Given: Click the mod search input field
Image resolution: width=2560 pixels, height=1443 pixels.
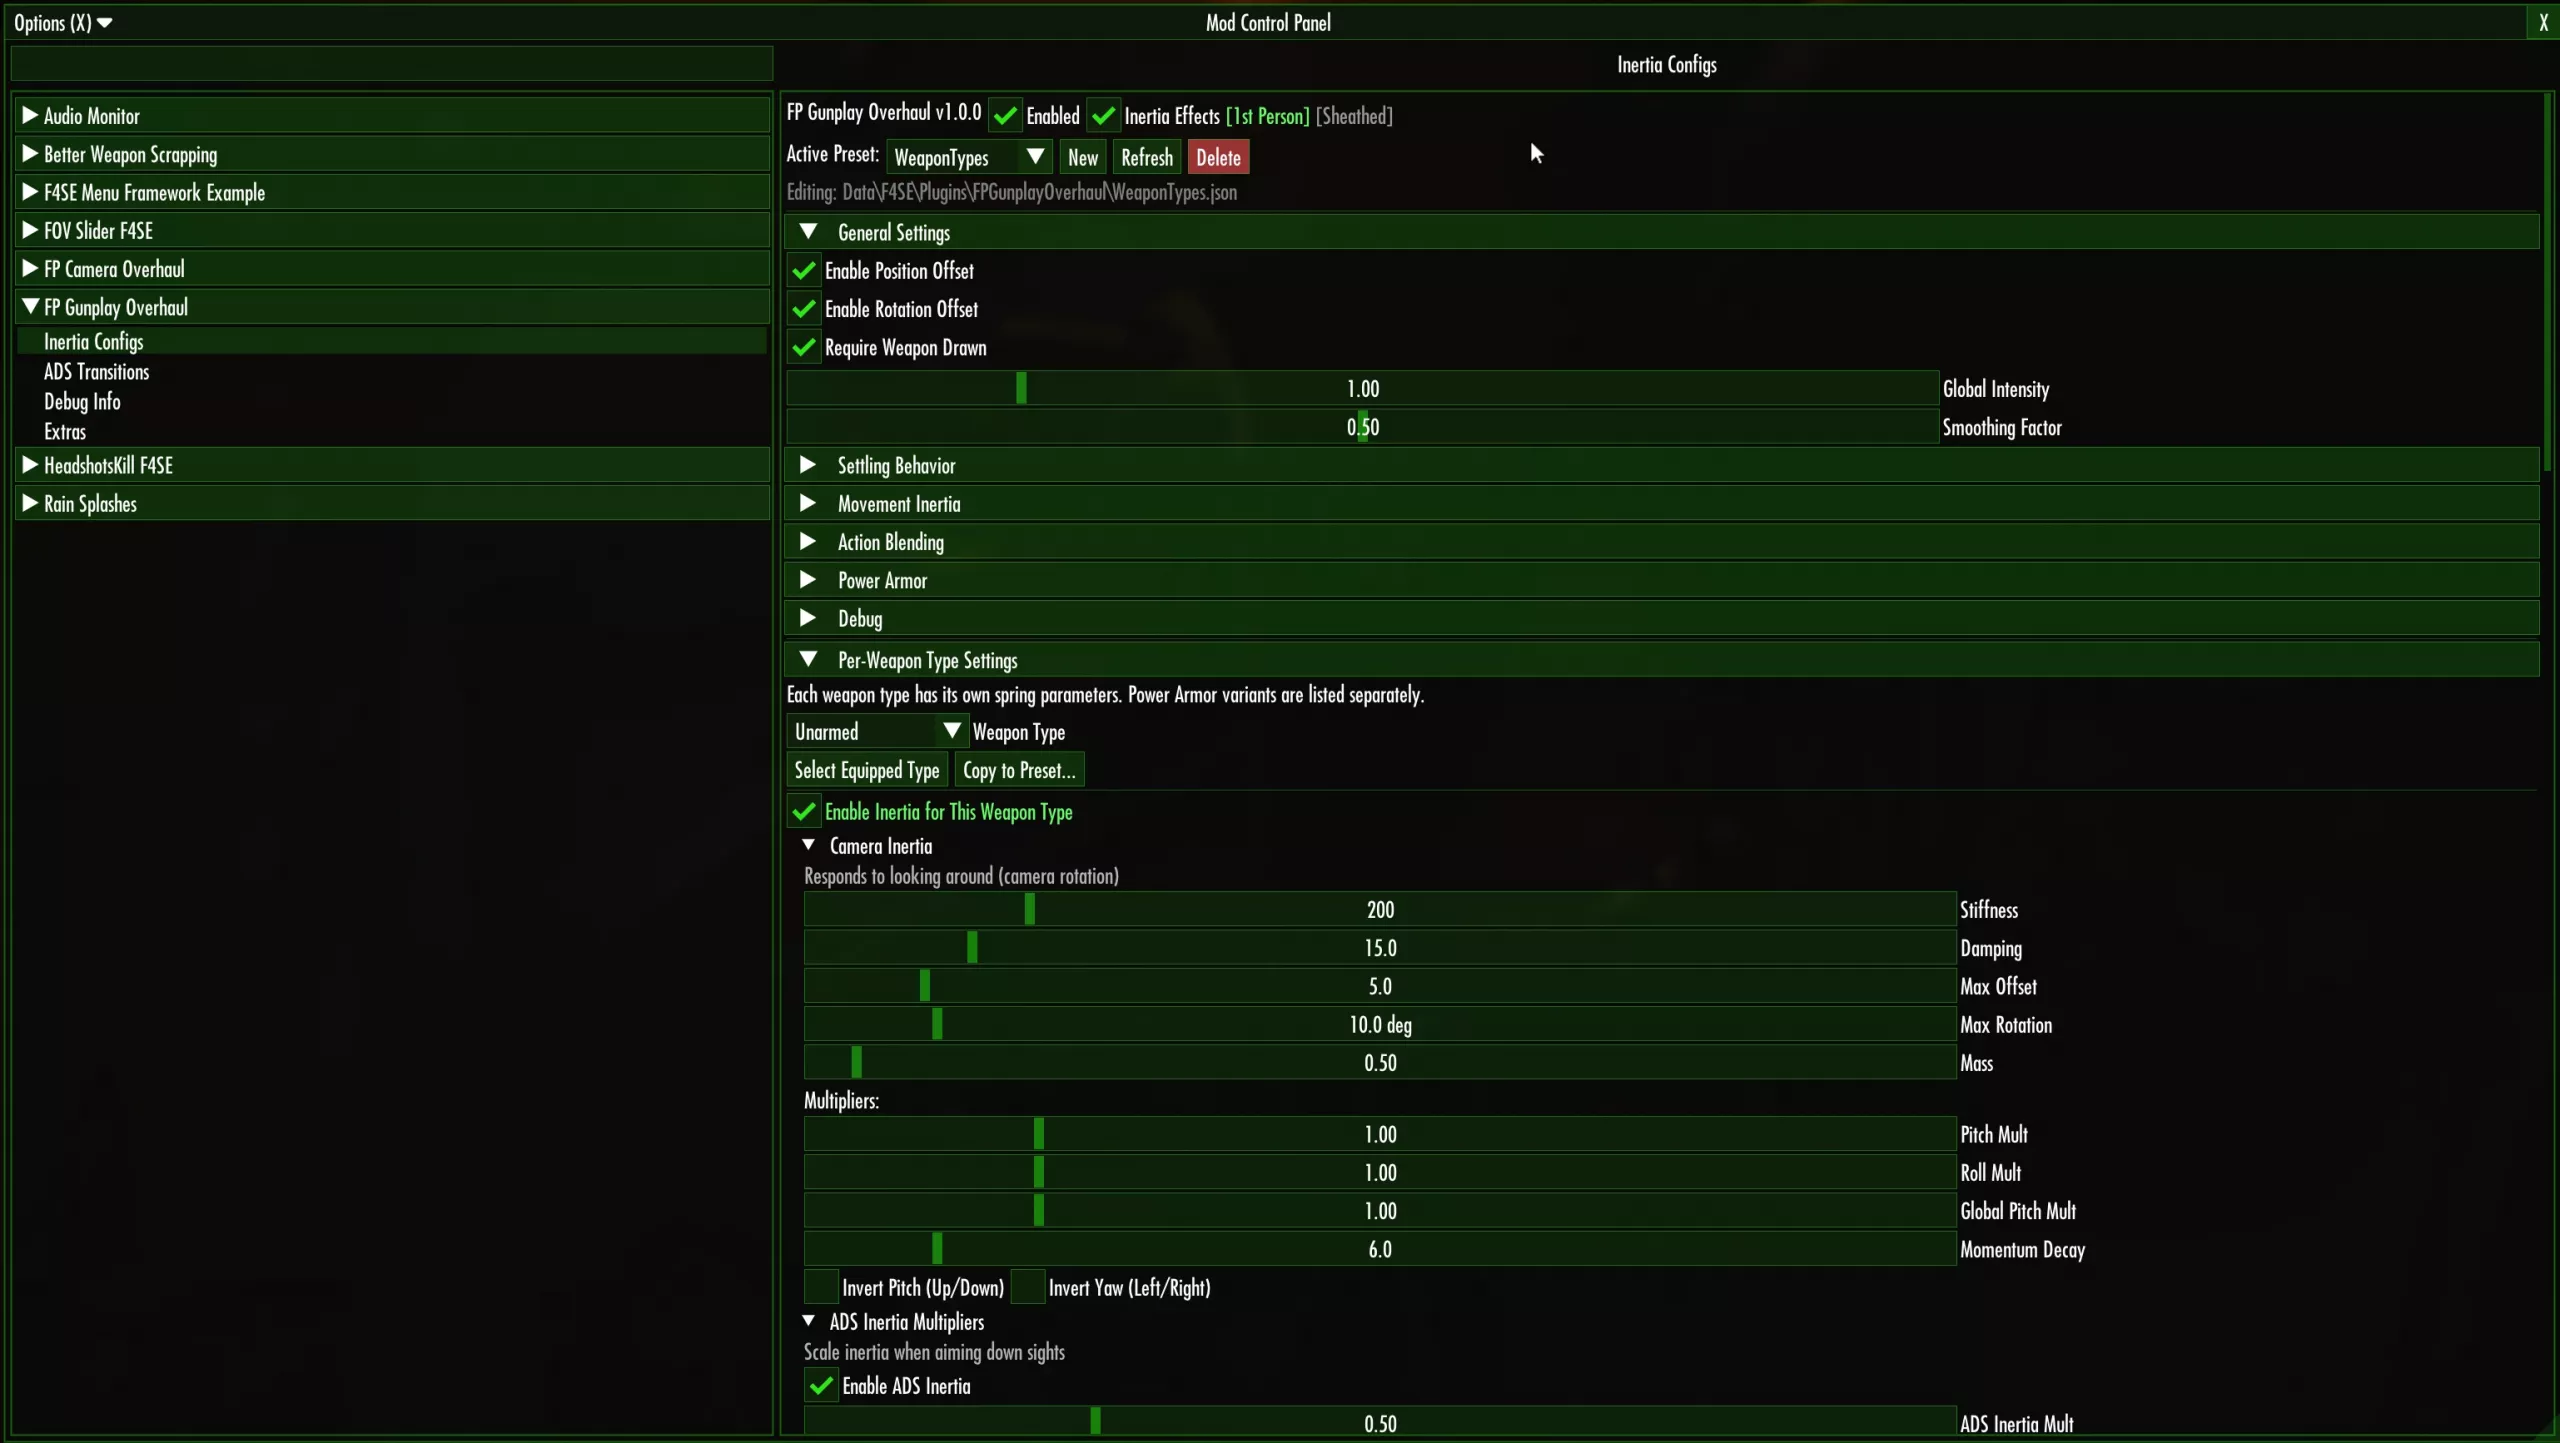Looking at the screenshot, I should tap(391, 63).
